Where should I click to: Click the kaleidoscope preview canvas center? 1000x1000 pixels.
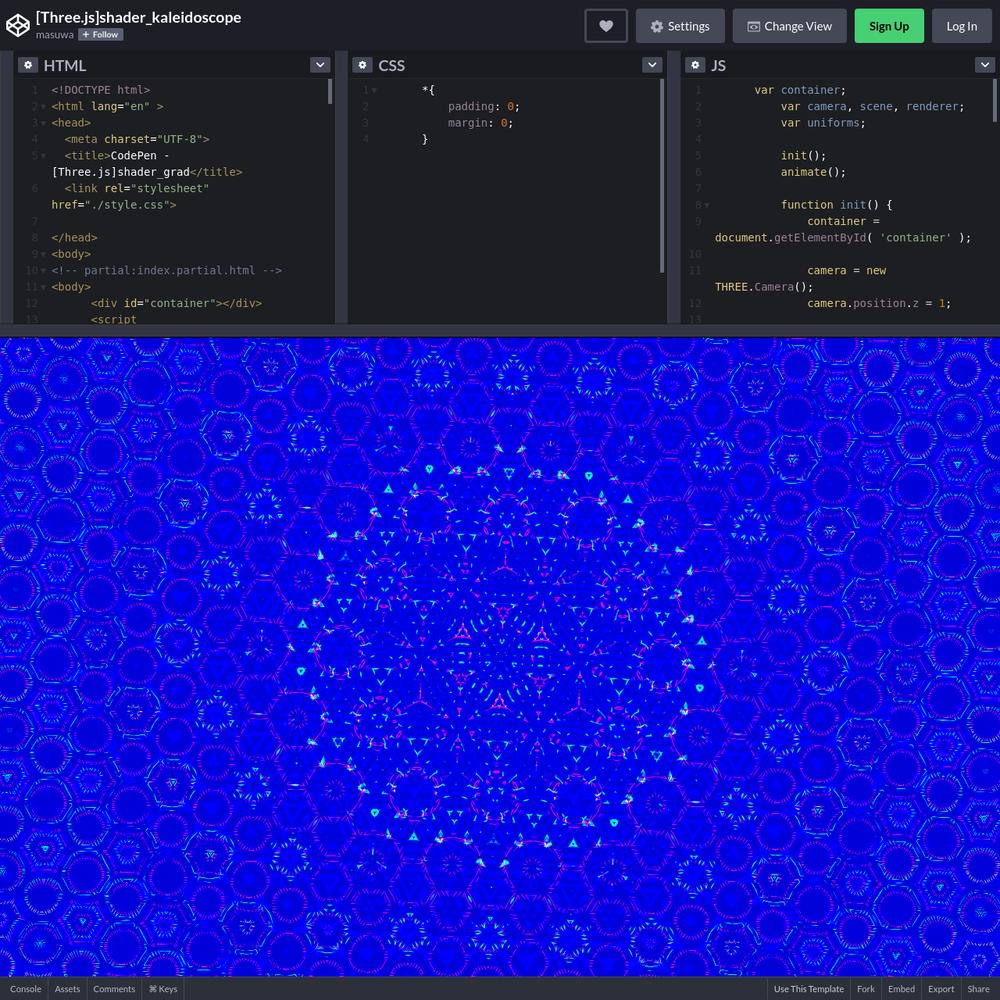500,657
